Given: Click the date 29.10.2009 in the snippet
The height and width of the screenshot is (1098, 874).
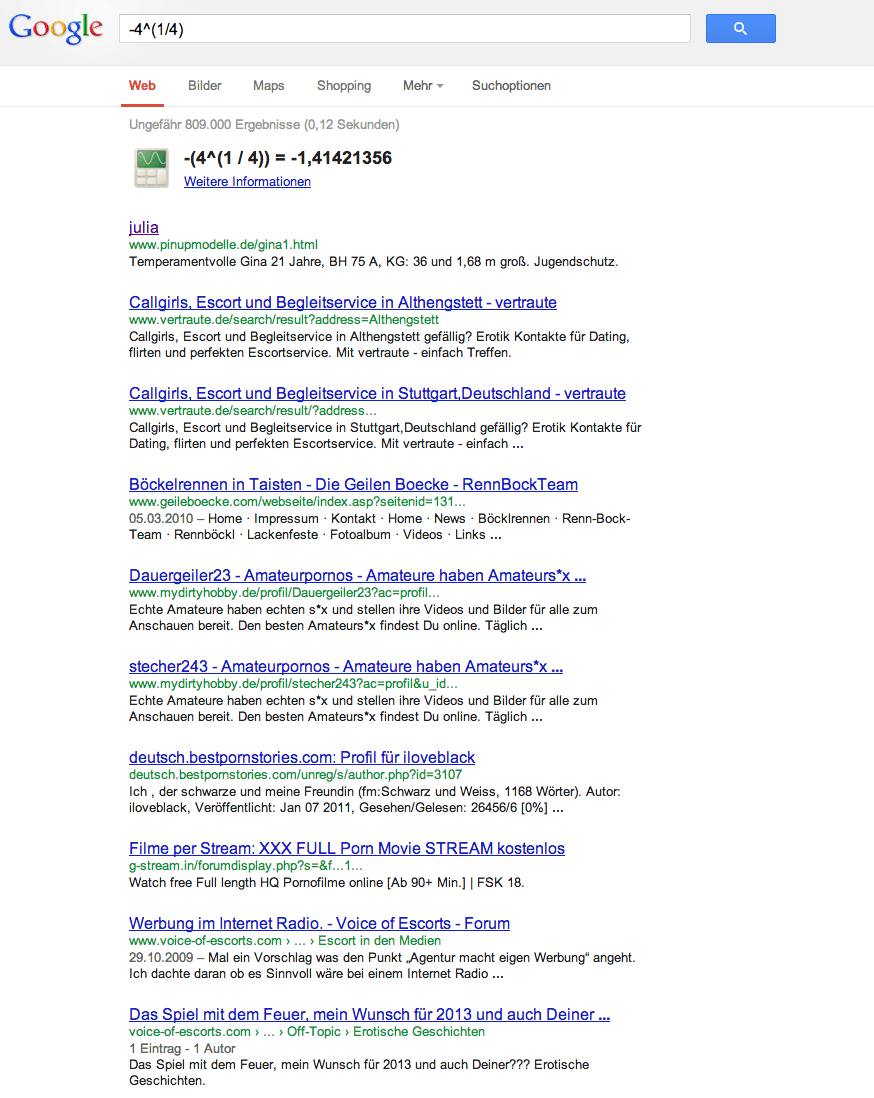Looking at the screenshot, I should 161,958.
